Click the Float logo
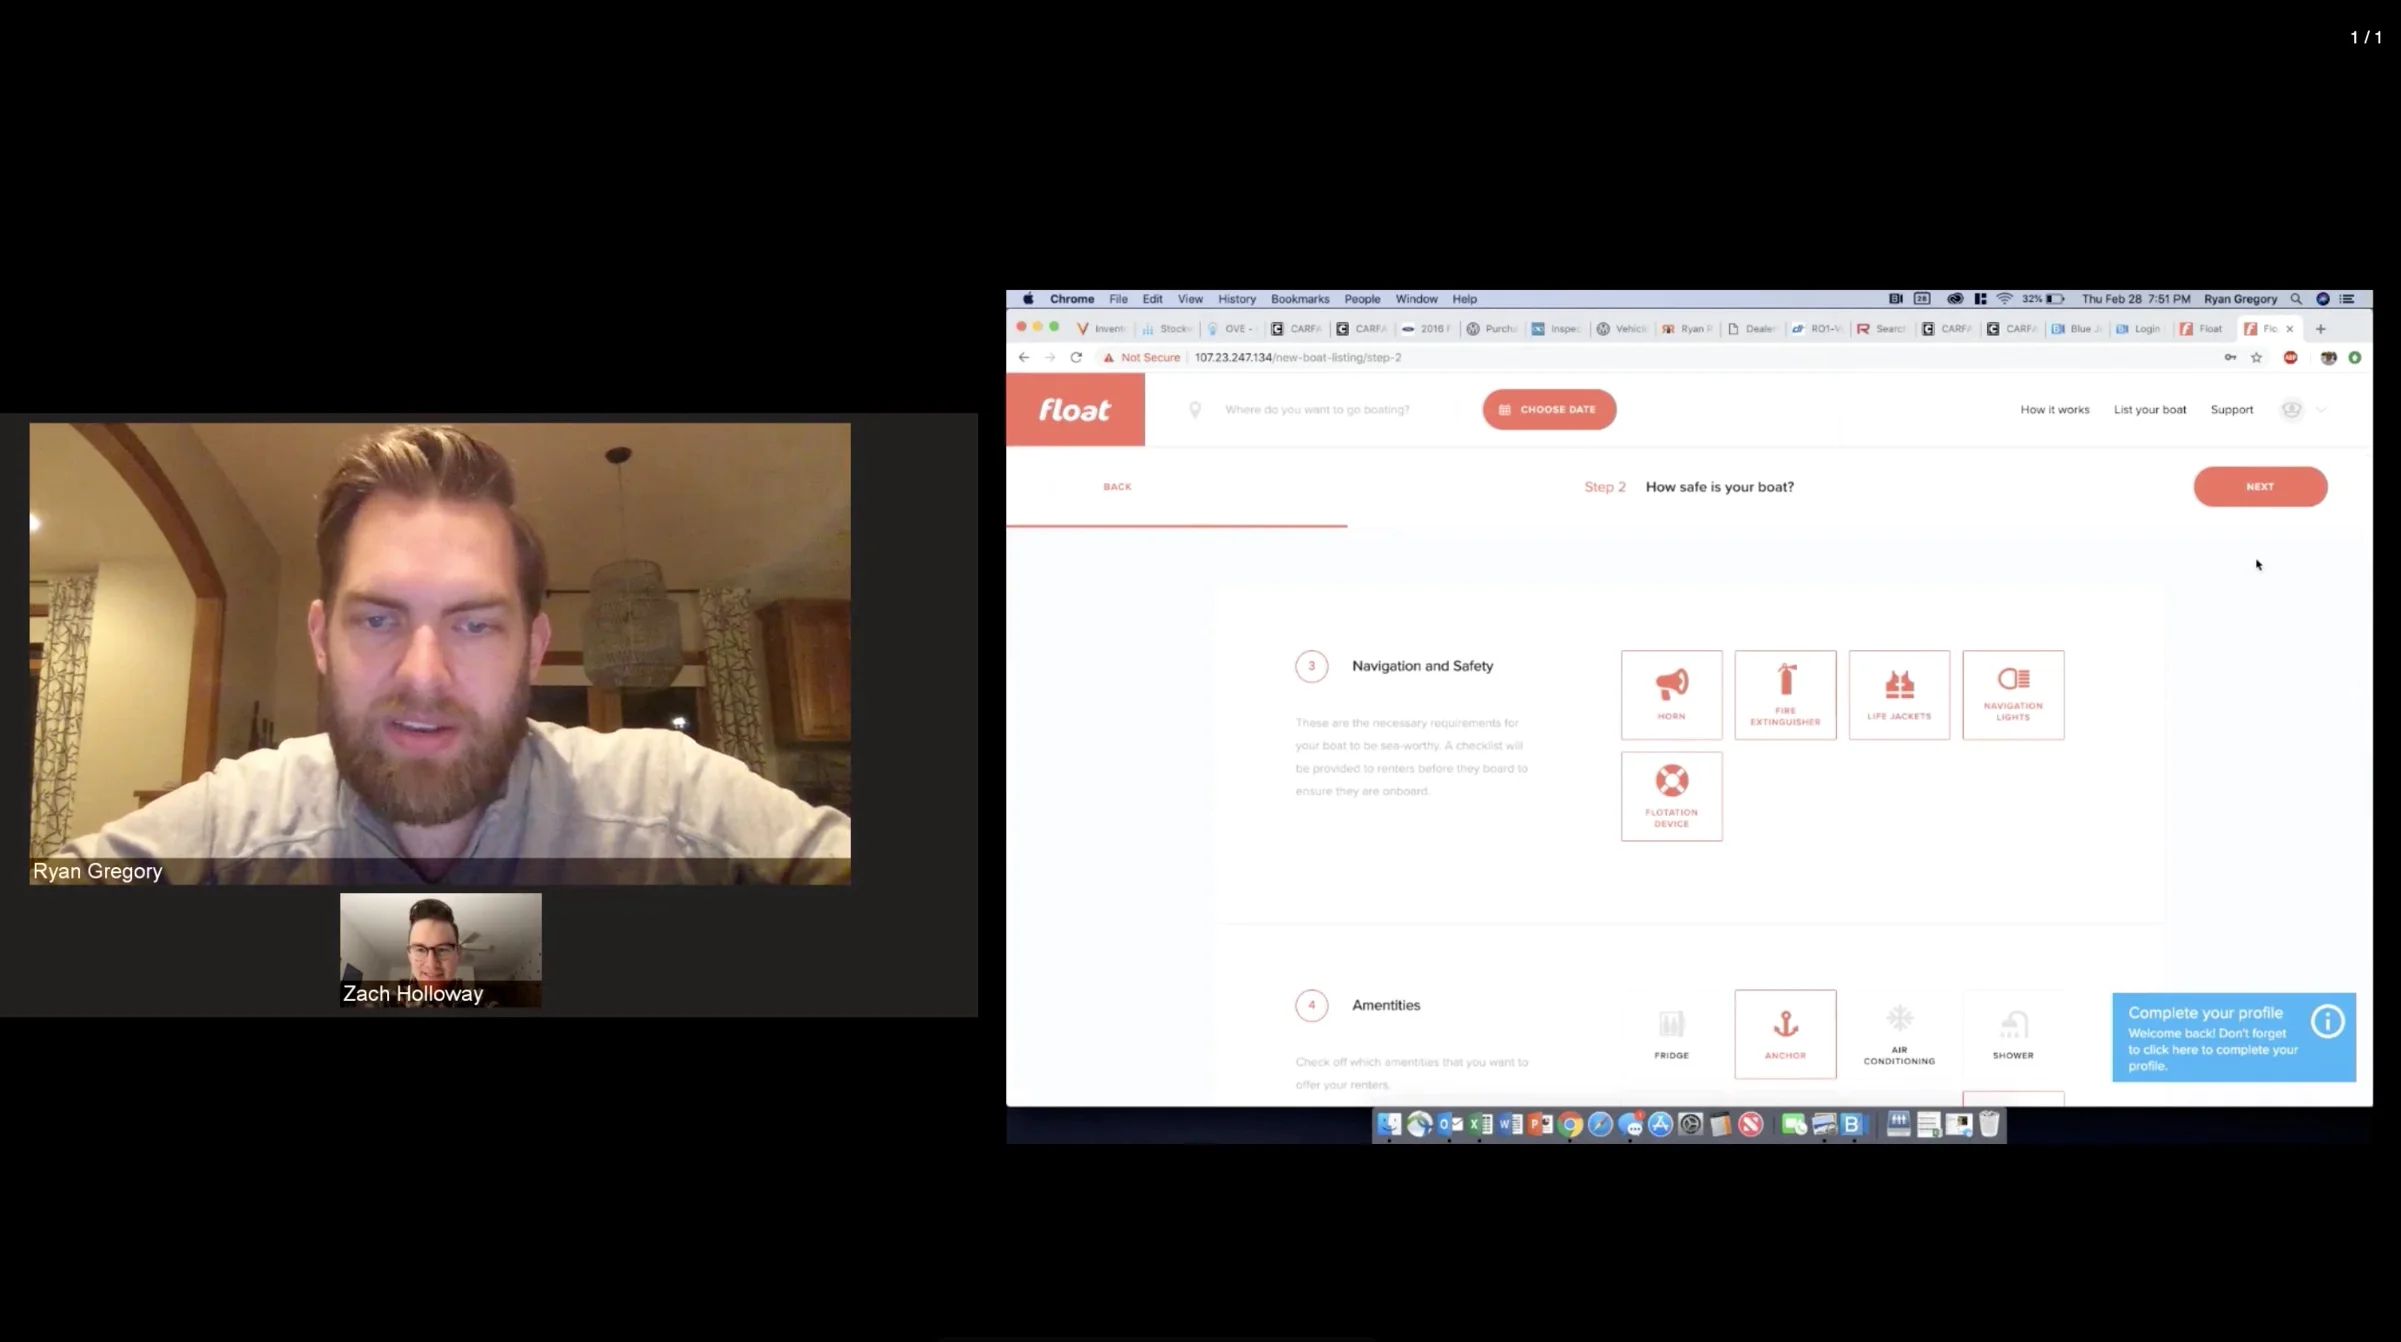The width and height of the screenshot is (2401, 1342). pyautogui.click(x=1075, y=410)
